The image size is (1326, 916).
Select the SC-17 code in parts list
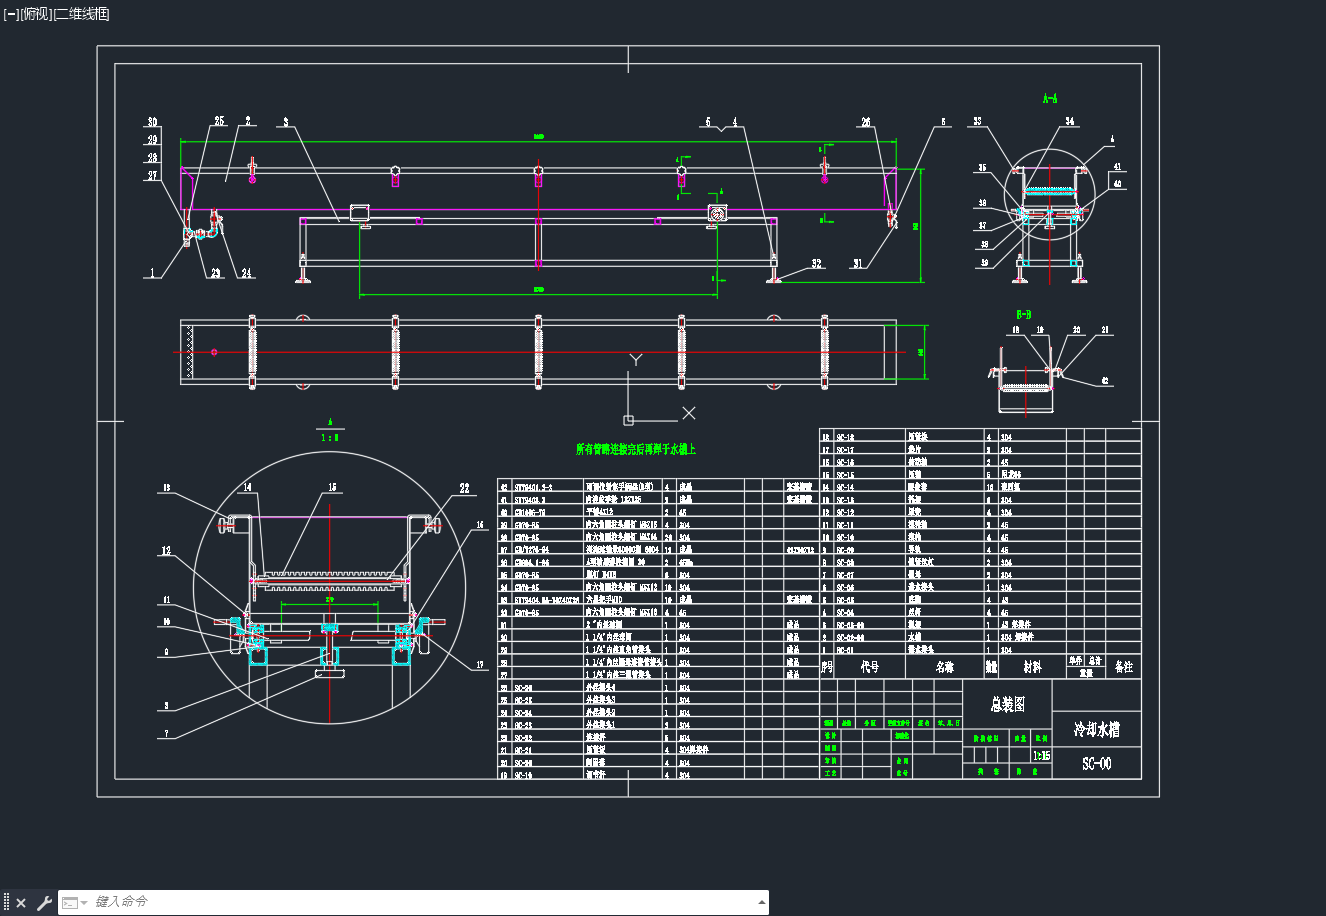pyautogui.click(x=846, y=450)
